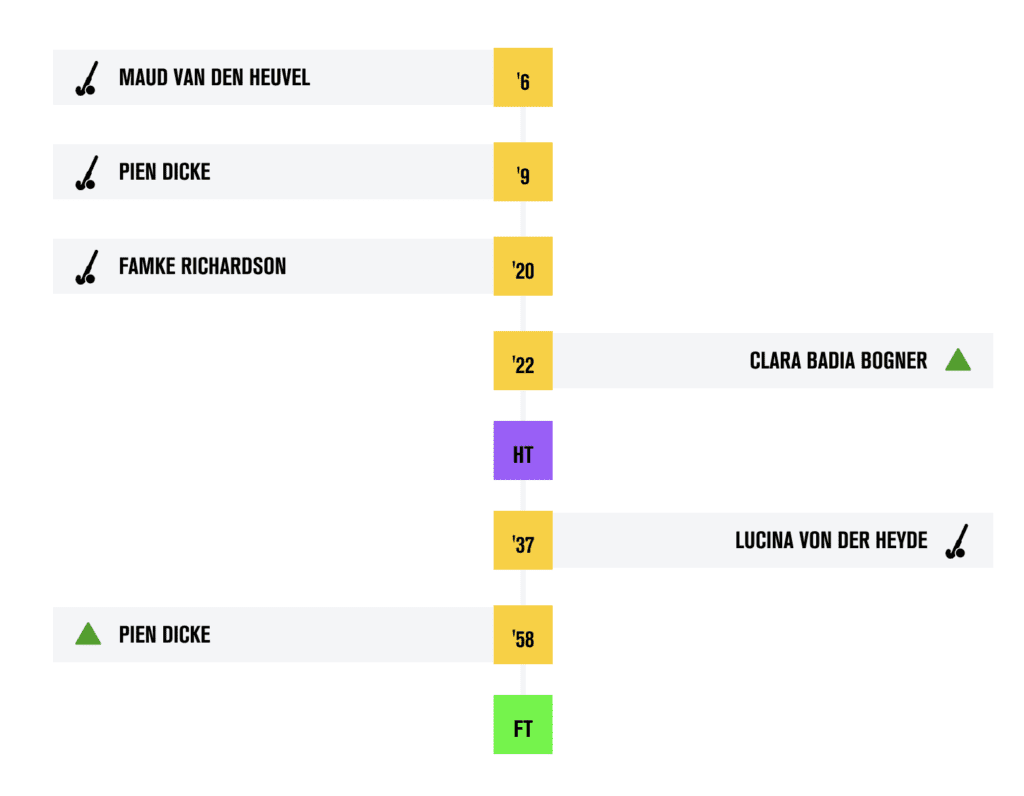
Task: Click hockey stick icon next to Famke Richardson
Action: 87,267
